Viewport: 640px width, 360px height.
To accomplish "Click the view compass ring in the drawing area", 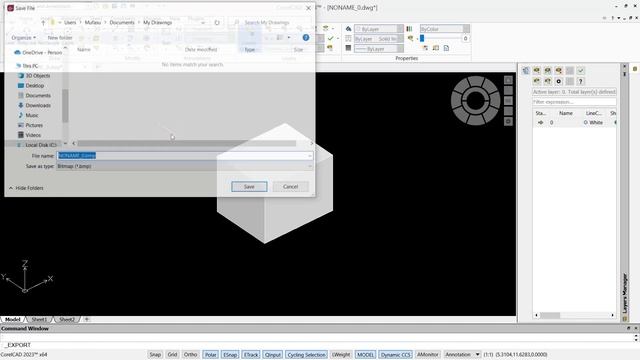I will pos(476,100).
